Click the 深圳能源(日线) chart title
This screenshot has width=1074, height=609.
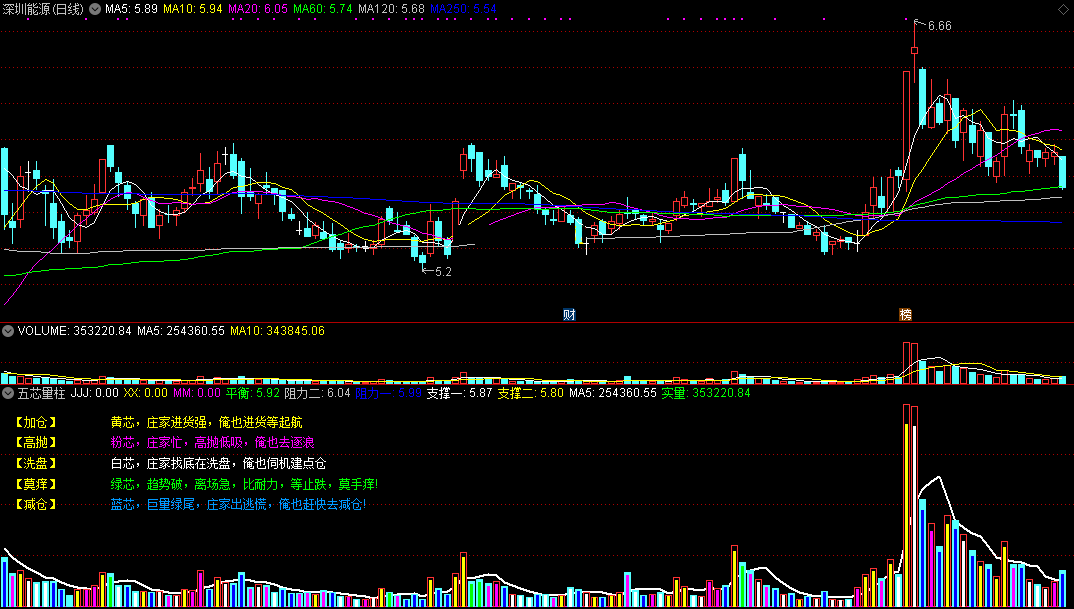point(43,10)
